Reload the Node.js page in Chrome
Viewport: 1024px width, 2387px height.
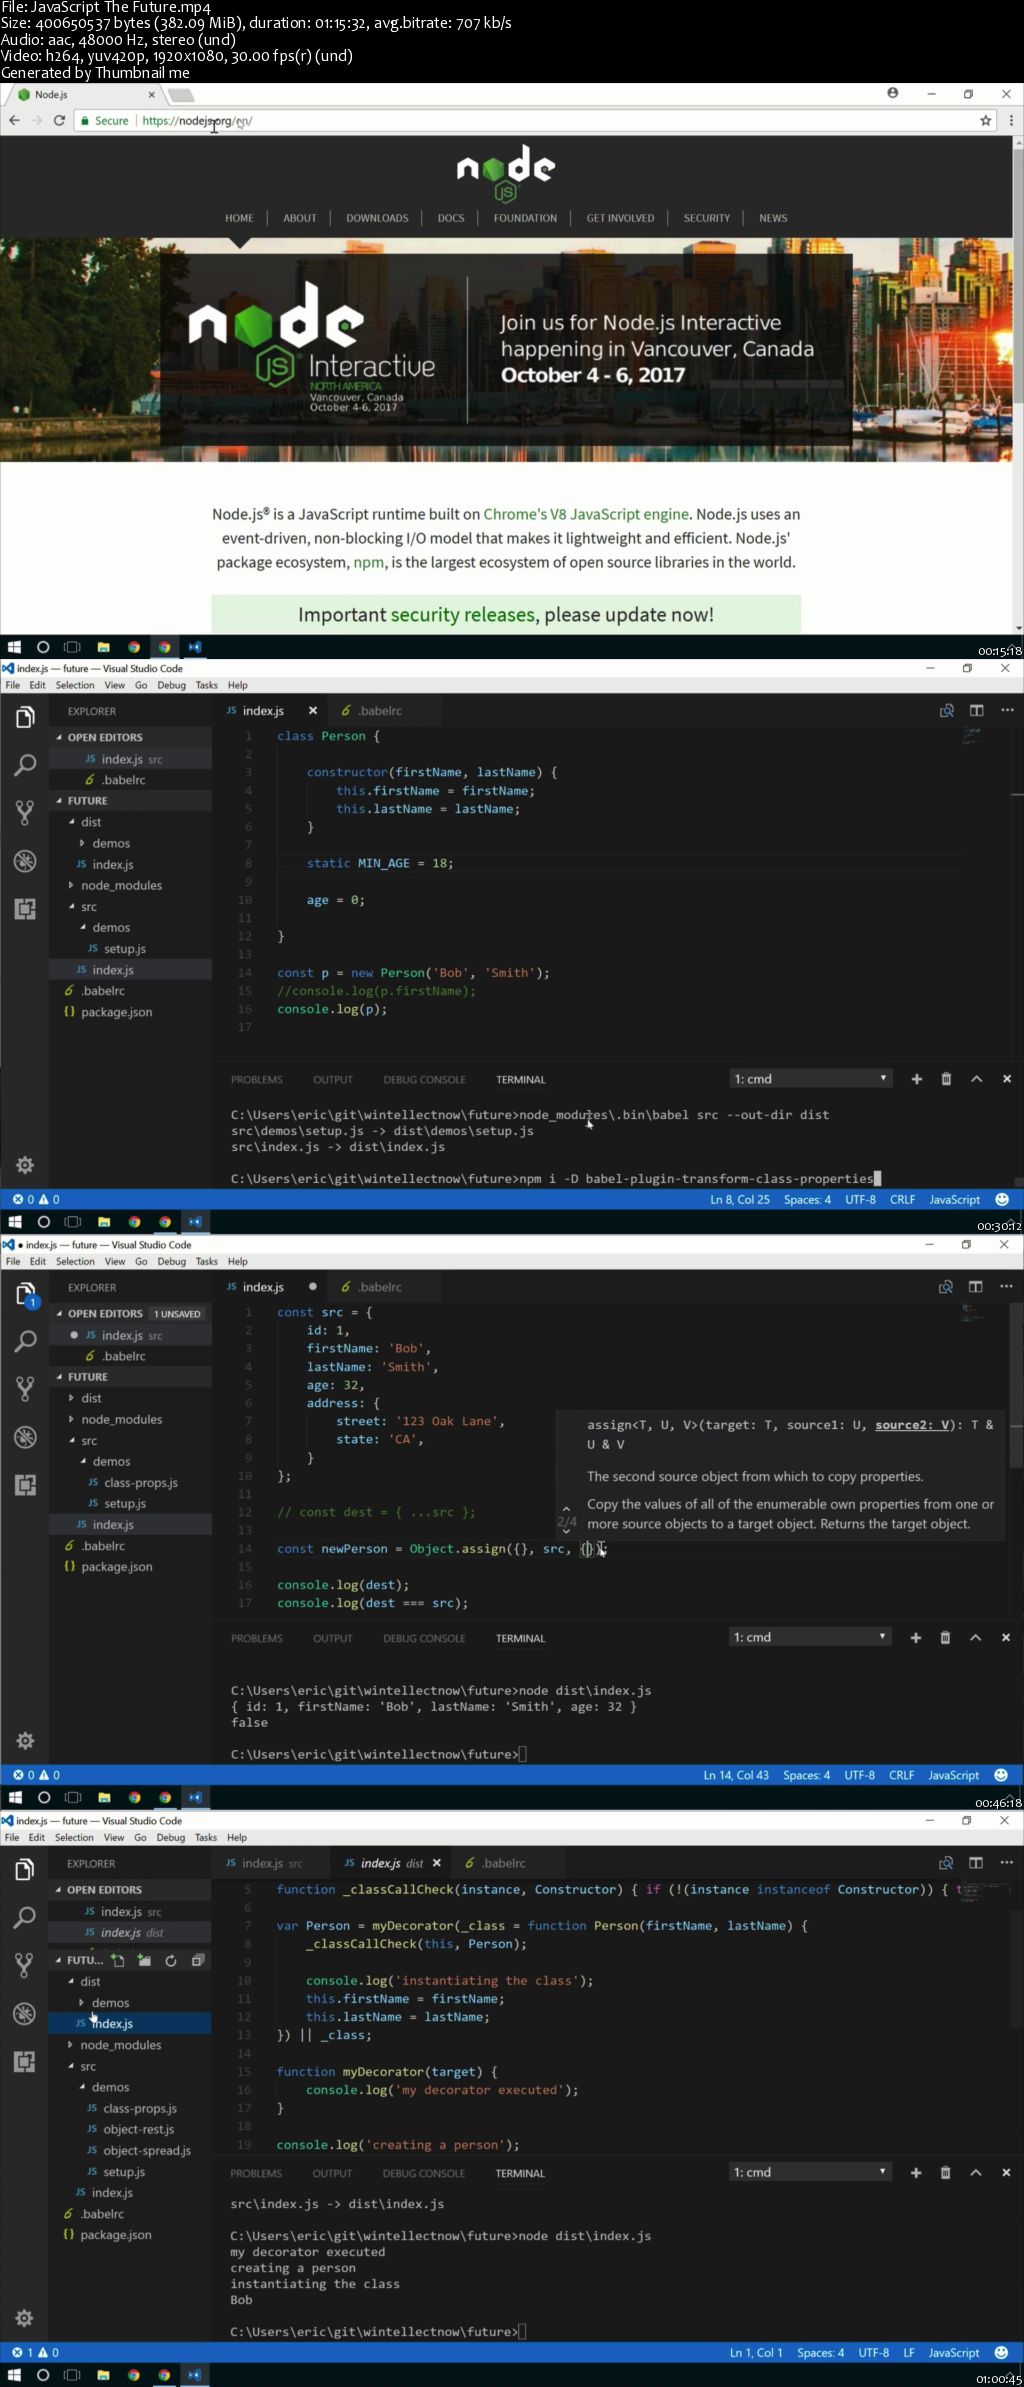point(59,121)
